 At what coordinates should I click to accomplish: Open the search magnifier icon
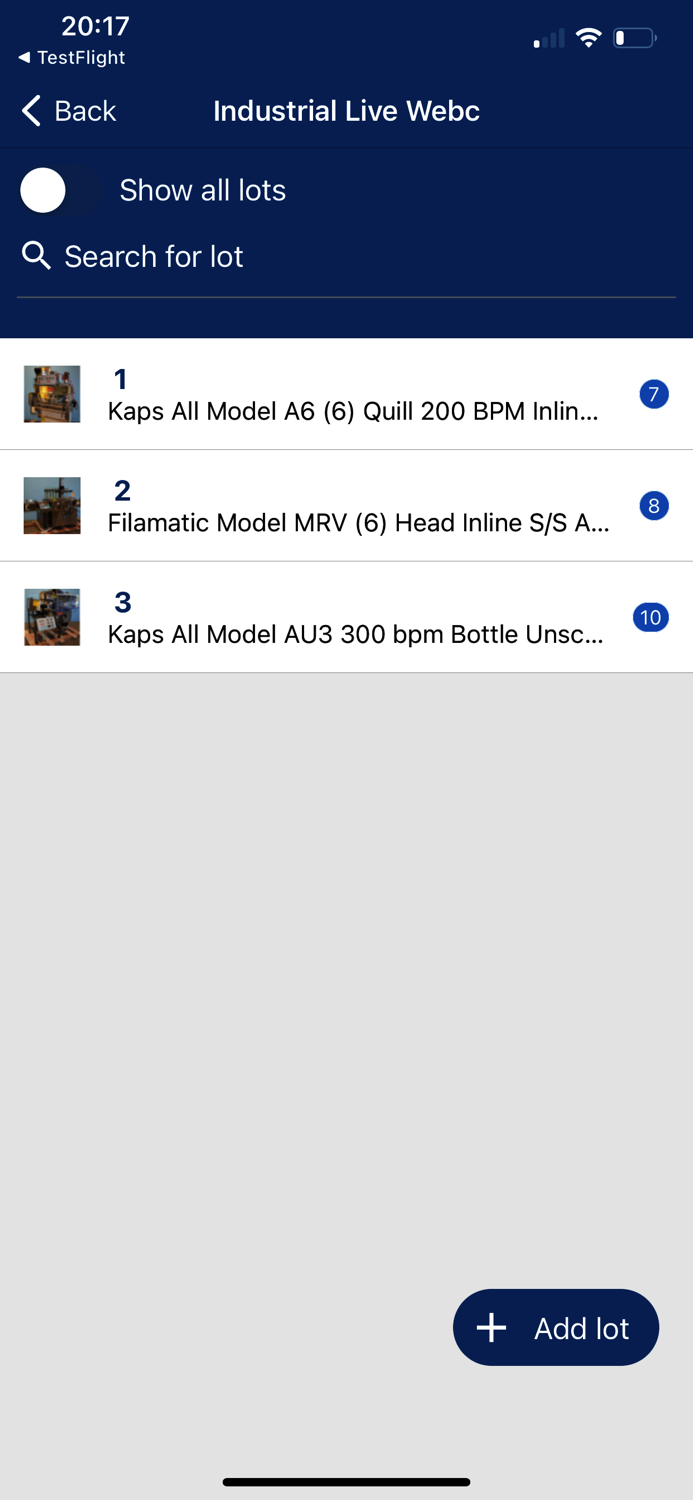pyautogui.click(x=36, y=256)
